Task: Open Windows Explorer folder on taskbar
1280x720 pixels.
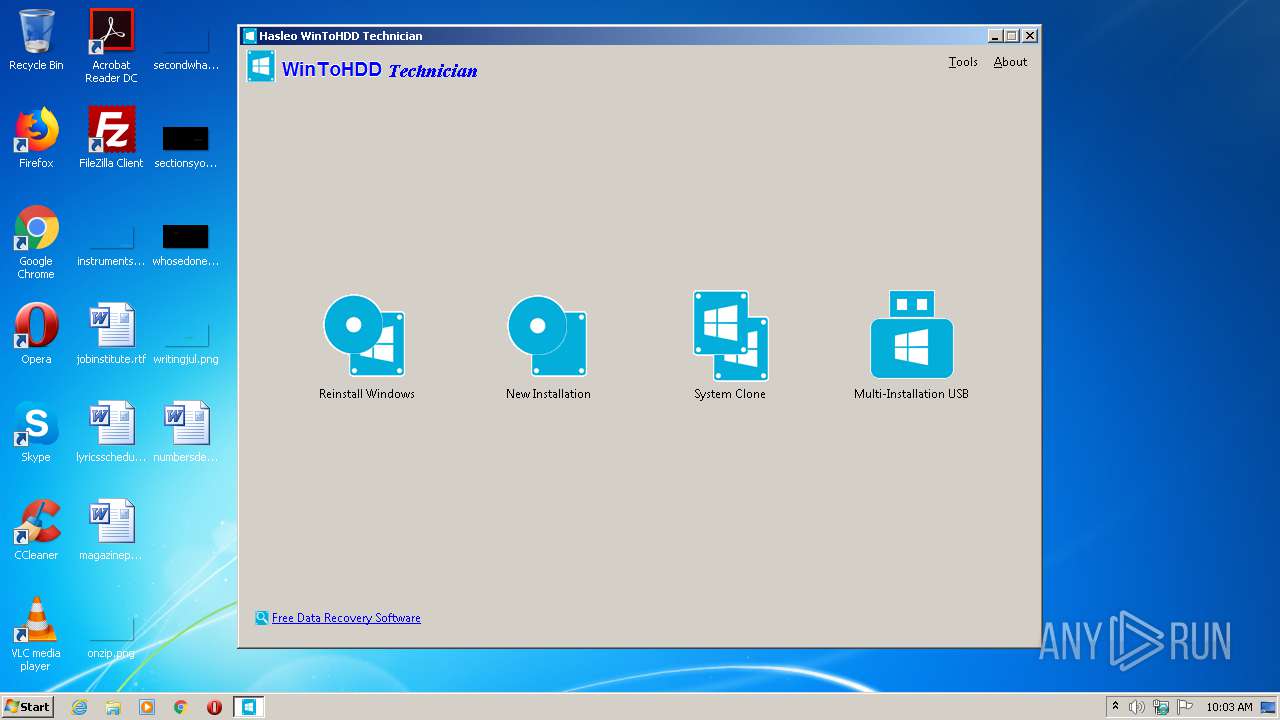Action: coord(113,707)
